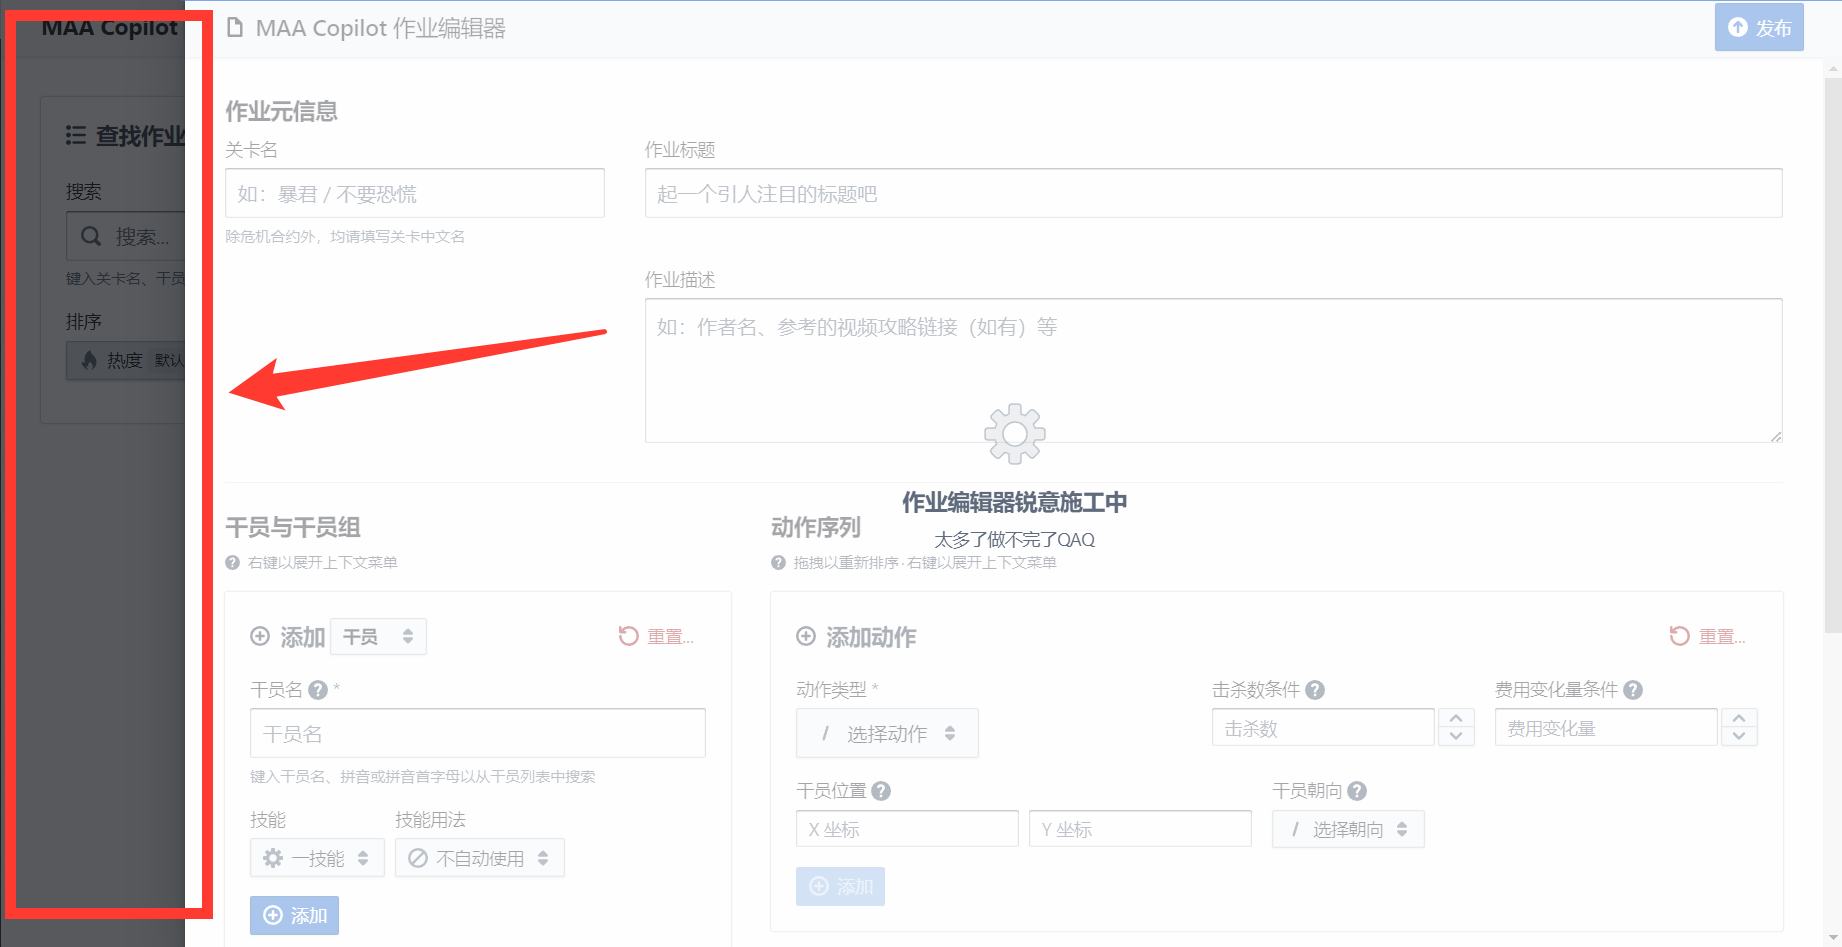
Task: Click the help icon next to 费用变化量条件
Action: click(x=1633, y=690)
